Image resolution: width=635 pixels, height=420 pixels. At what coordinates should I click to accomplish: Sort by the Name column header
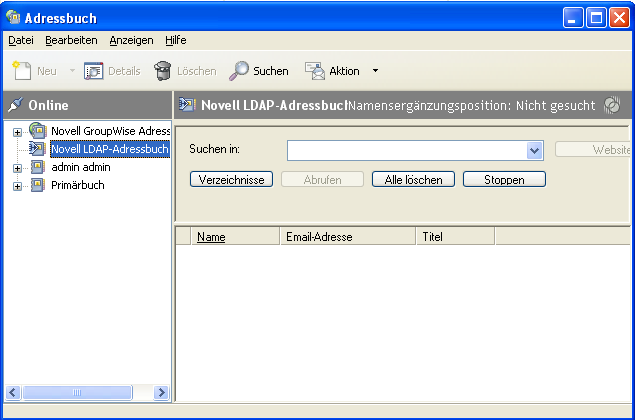tap(235, 237)
